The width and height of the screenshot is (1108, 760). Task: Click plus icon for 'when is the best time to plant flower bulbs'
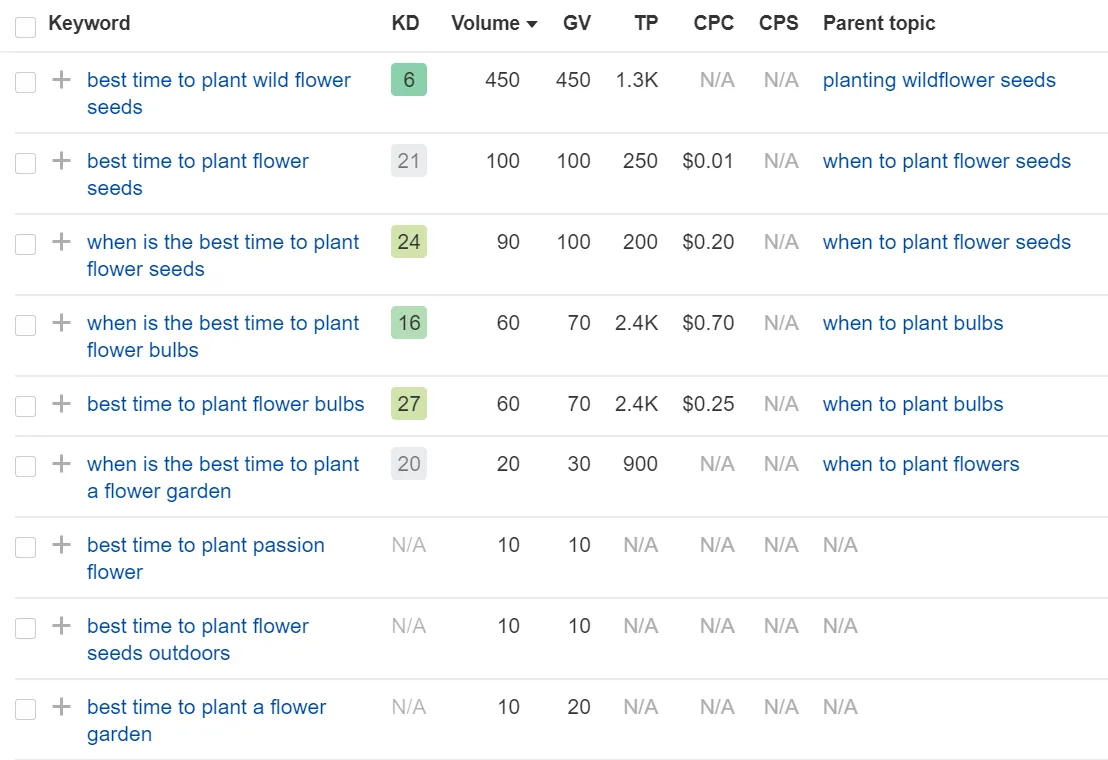(x=61, y=323)
